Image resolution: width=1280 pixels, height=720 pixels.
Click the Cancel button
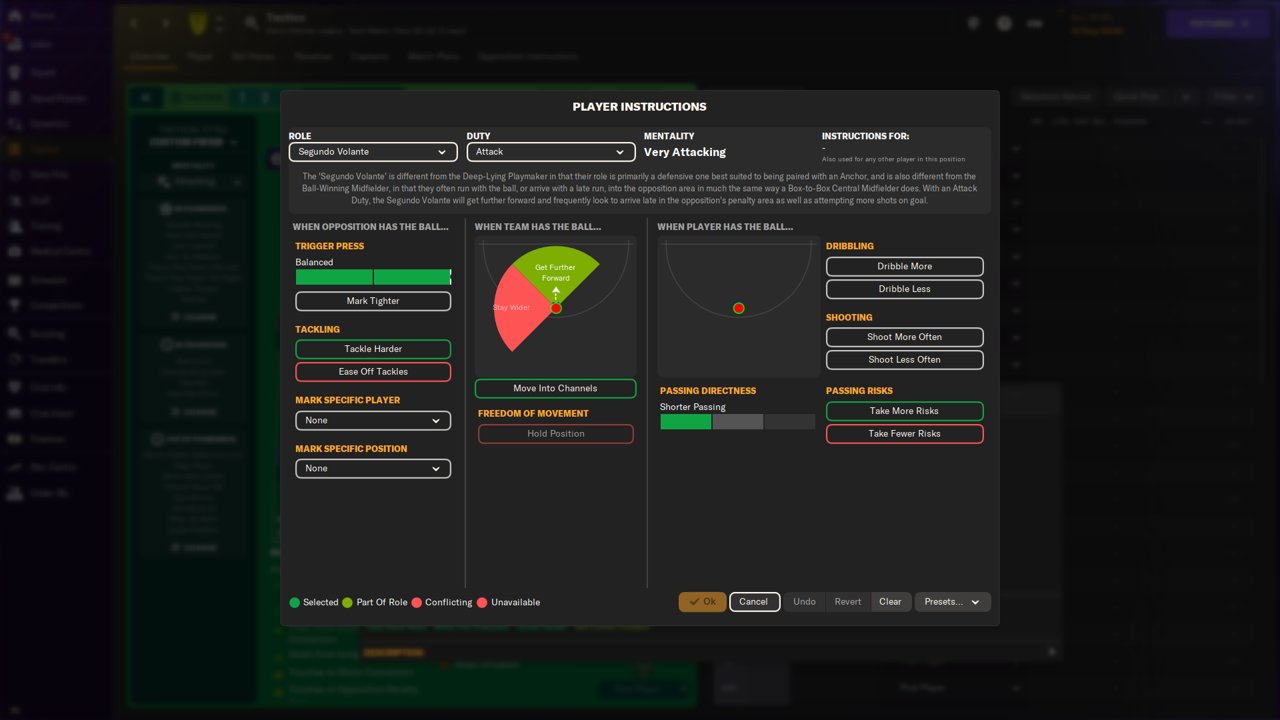(754, 602)
